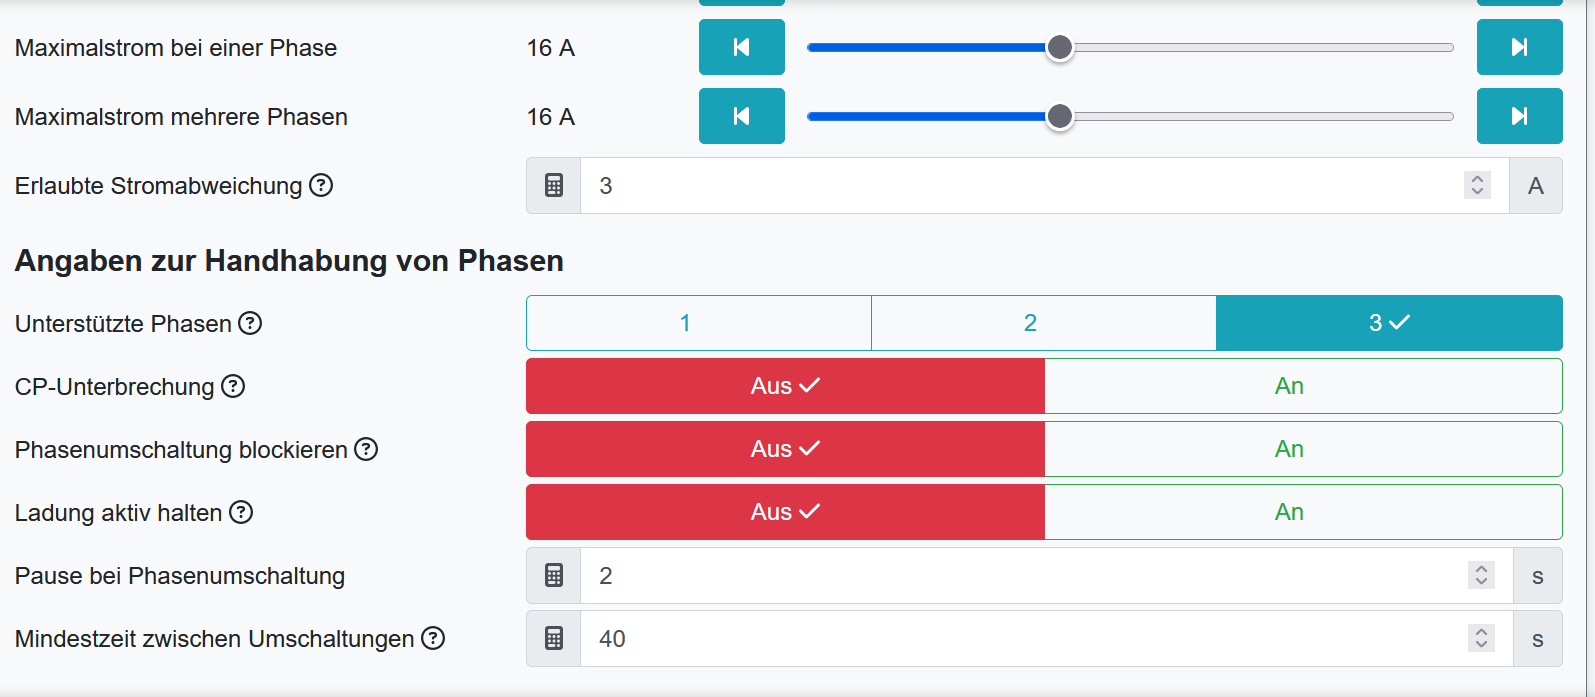Click help icon next to Erlaubte Stromabweichung
The height and width of the screenshot is (697, 1595).
point(321,185)
